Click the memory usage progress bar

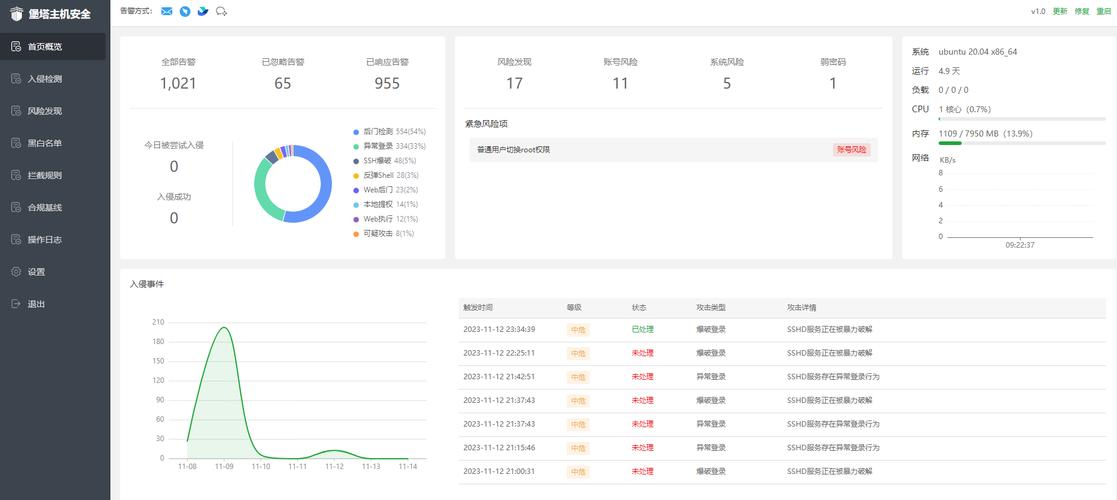click(1022, 143)
